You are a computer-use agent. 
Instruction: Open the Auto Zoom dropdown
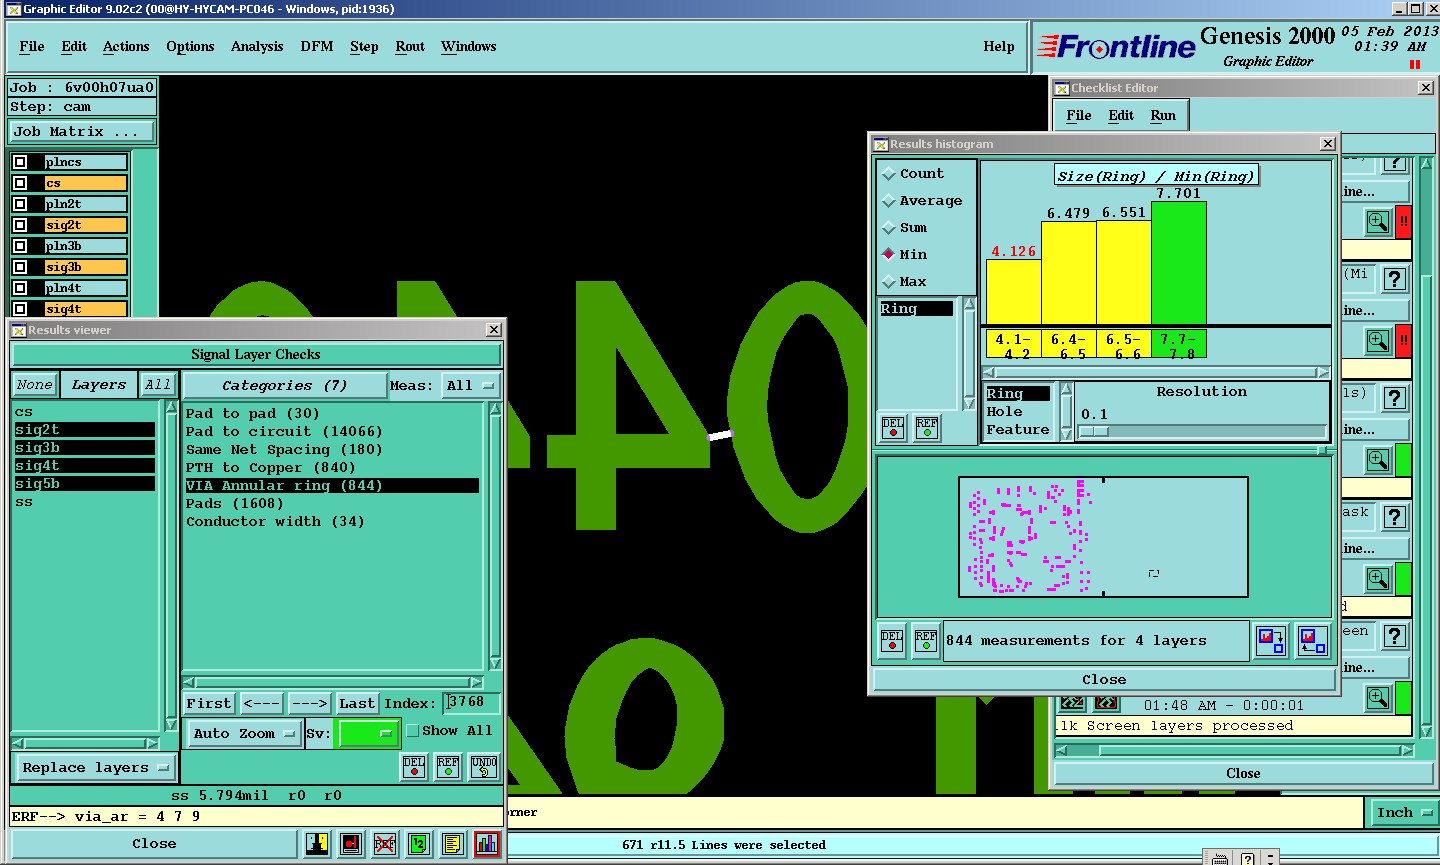(245, 733)
